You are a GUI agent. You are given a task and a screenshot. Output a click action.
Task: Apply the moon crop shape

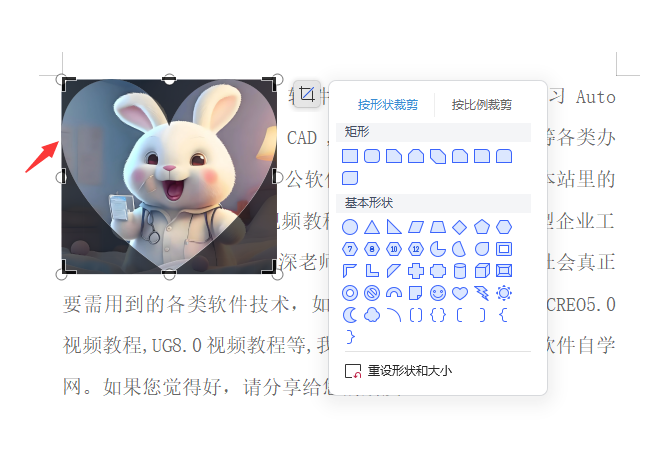pyautogui.click(x=350, y=315)
